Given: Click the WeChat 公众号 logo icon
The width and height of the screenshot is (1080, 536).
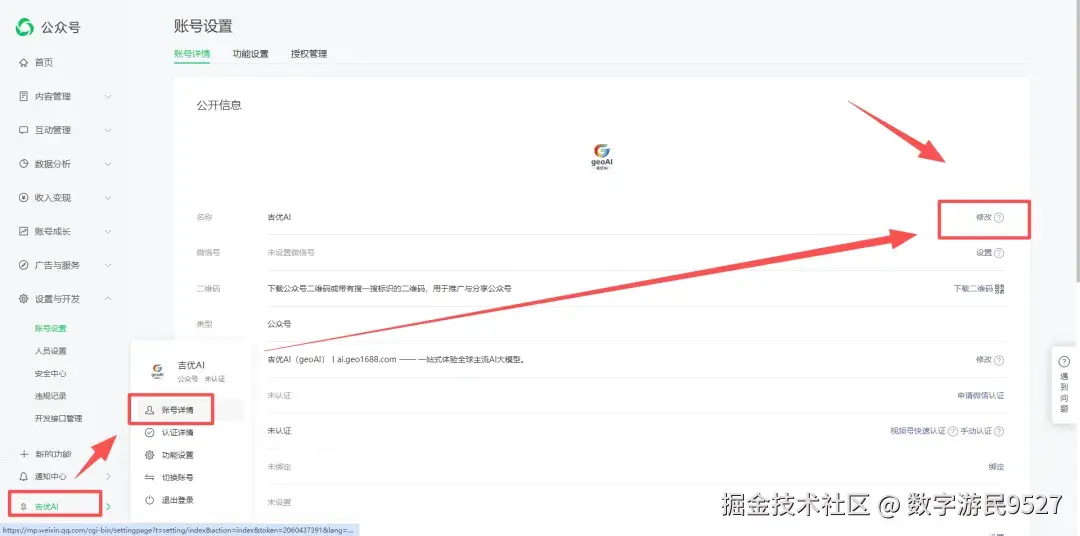Looking at the screenshot, I should [24, 28].
